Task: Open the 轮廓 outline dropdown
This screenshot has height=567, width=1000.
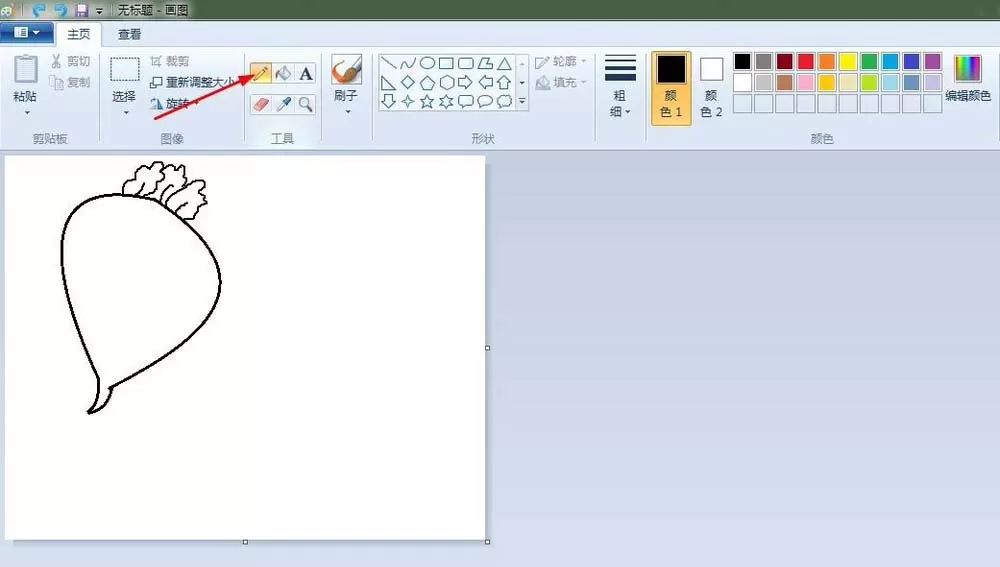Action: click(561, 62)
